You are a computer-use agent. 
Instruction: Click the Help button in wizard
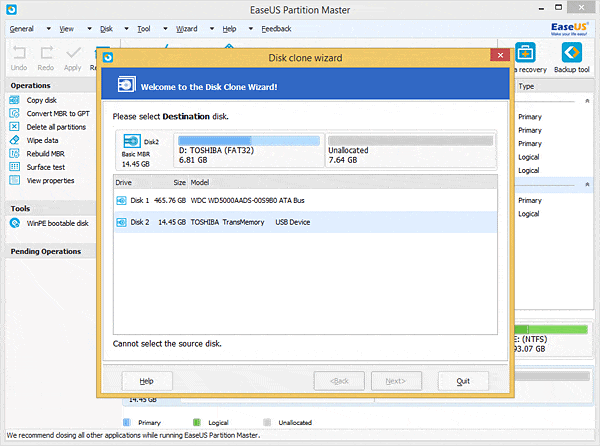[147, 381]
